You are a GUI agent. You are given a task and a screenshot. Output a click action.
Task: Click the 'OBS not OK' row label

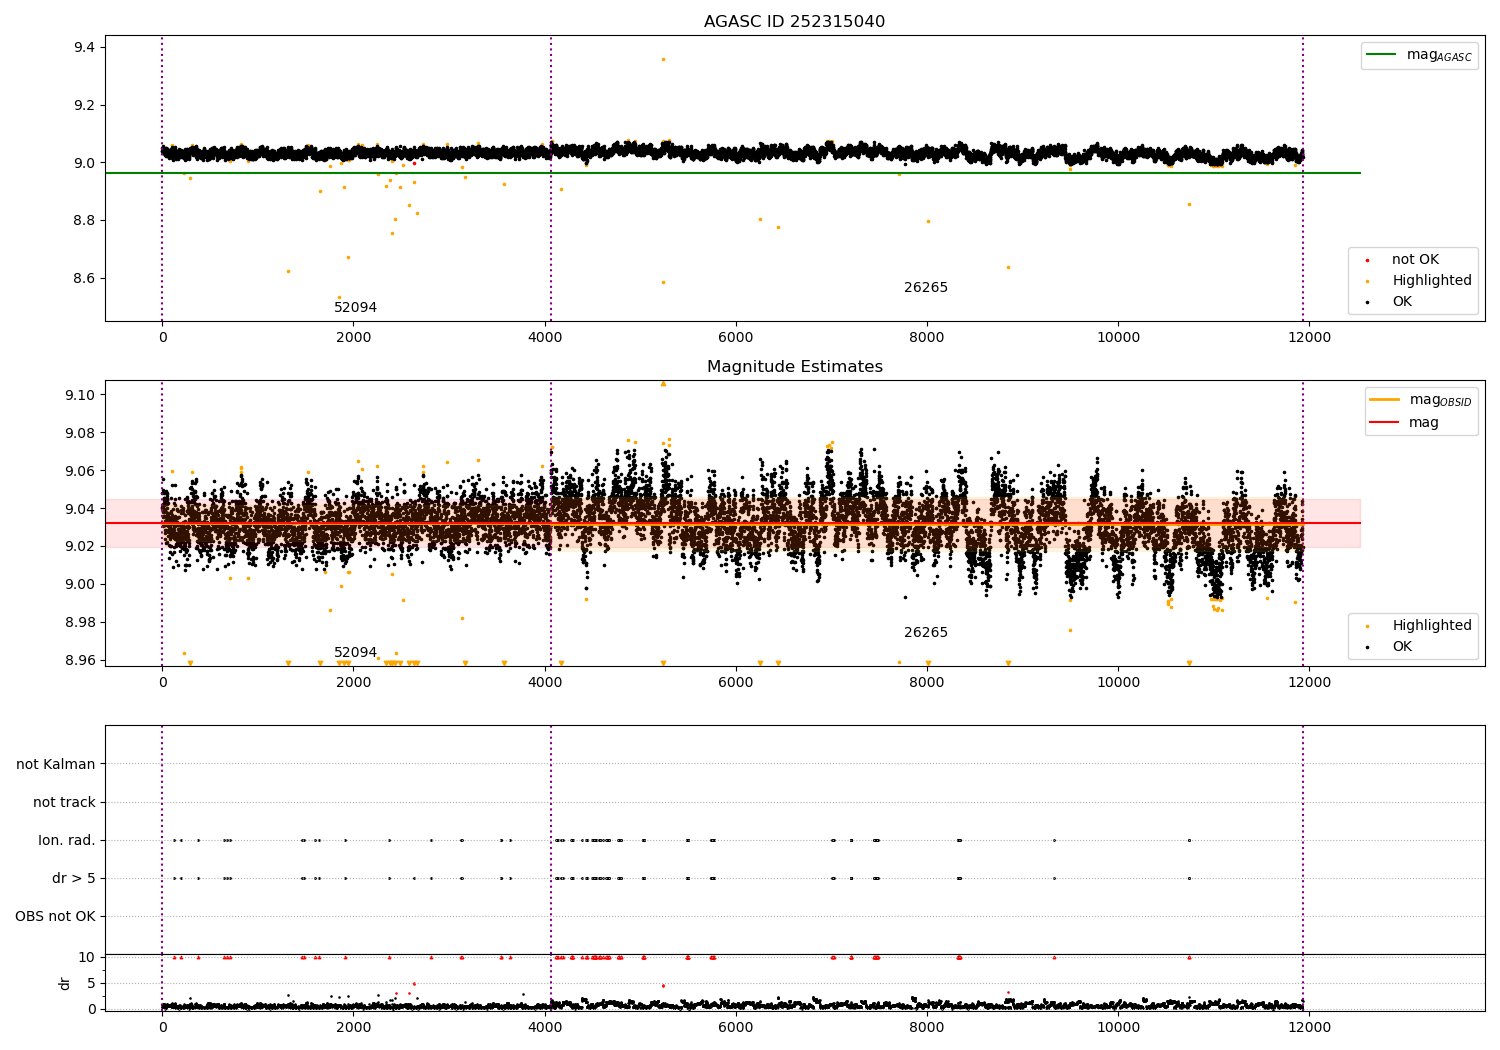coord(55,917)
